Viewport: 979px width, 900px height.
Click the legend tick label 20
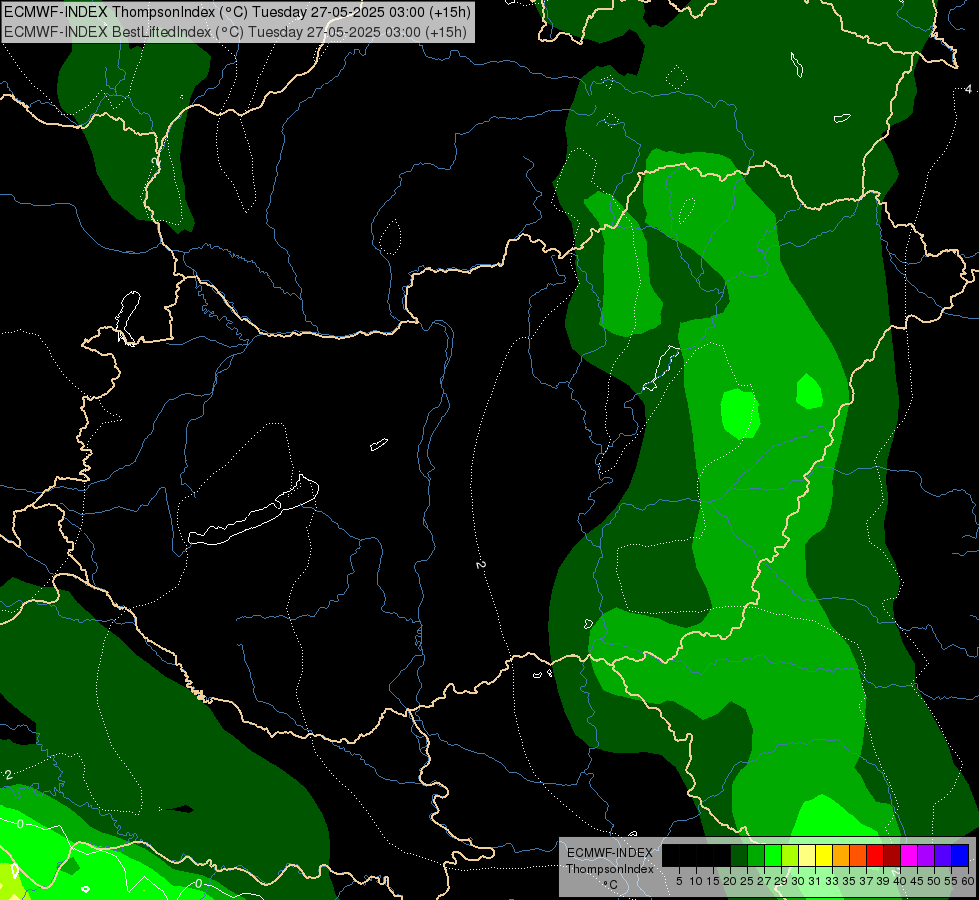click(x=731, y=881)
